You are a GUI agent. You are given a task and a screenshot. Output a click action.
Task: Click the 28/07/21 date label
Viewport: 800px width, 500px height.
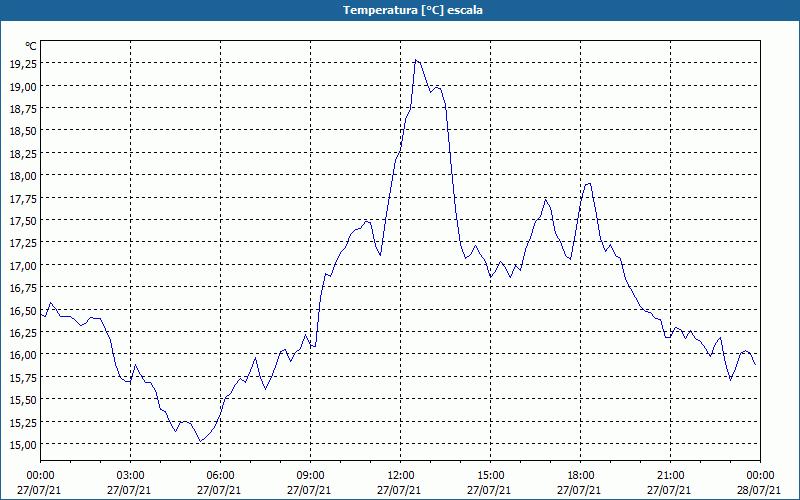click(759, 490)
